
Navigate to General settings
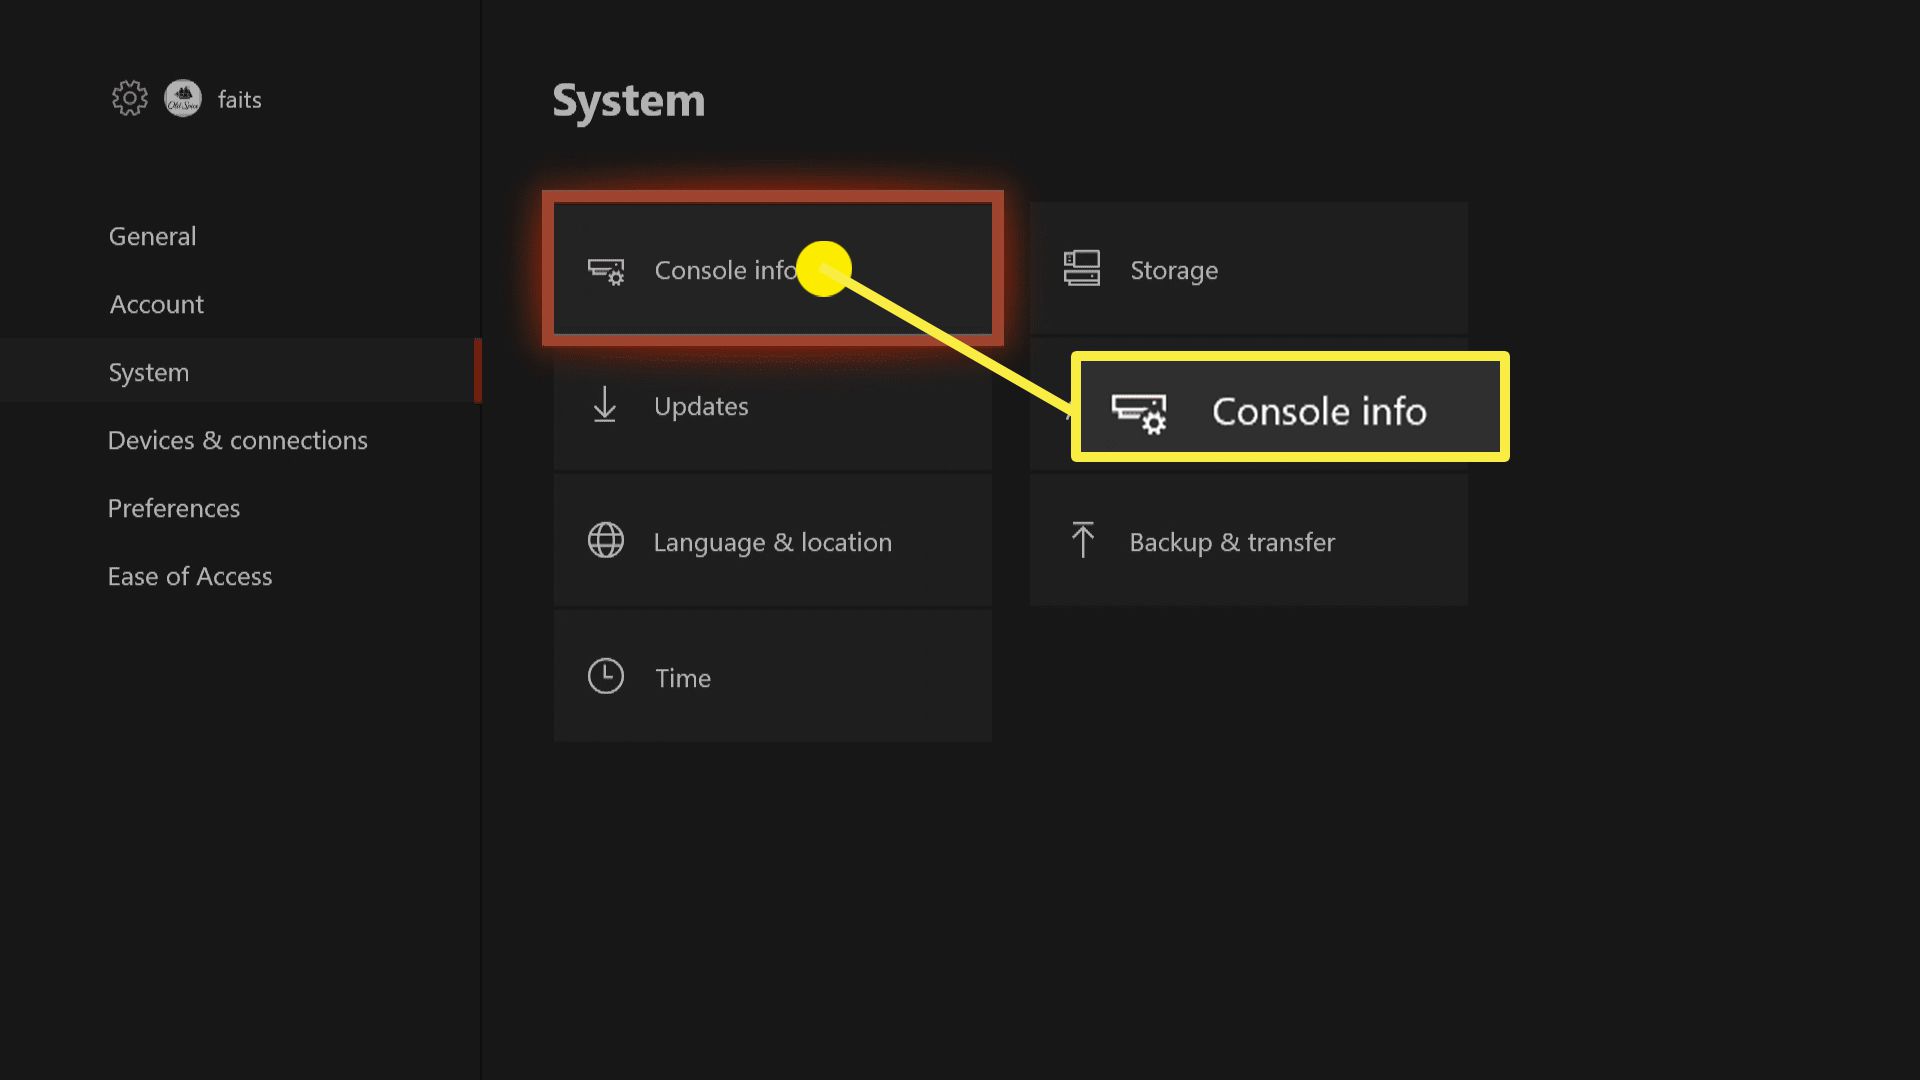(153, 235)
